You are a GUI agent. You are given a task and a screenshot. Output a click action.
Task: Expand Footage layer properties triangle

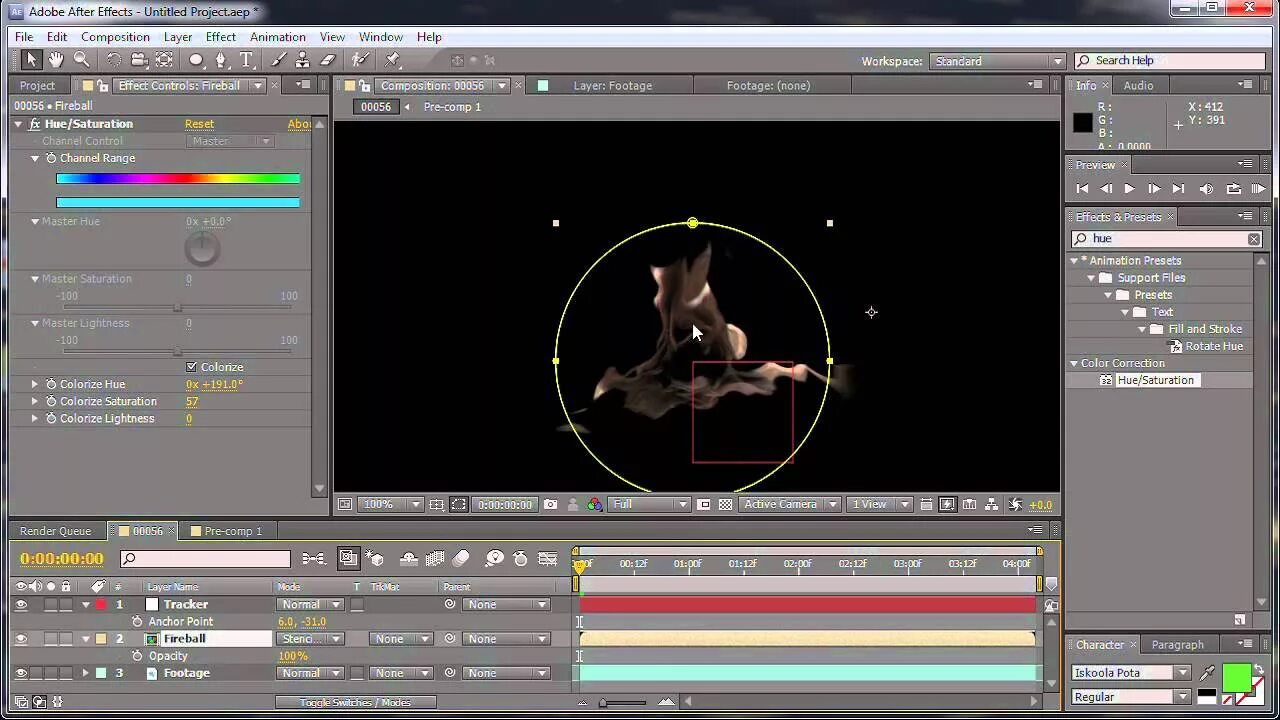(x=85, y=673)
